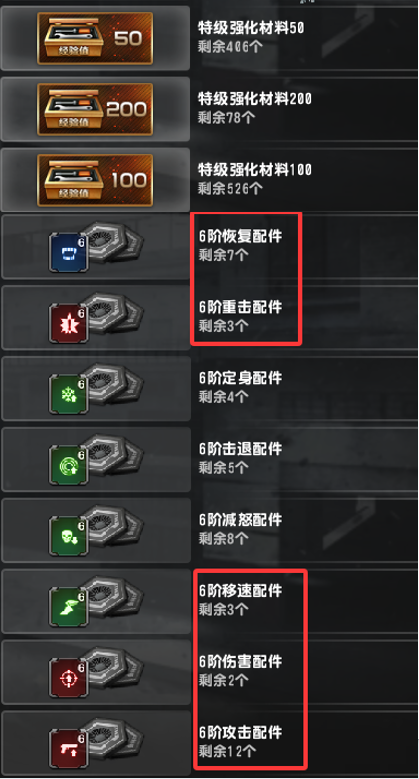Viewport: 419px width, 779px height.
Task: Select the crosshair 6阶伤害配件 icon
Action: pyautogui.click(x=69, y=679)
